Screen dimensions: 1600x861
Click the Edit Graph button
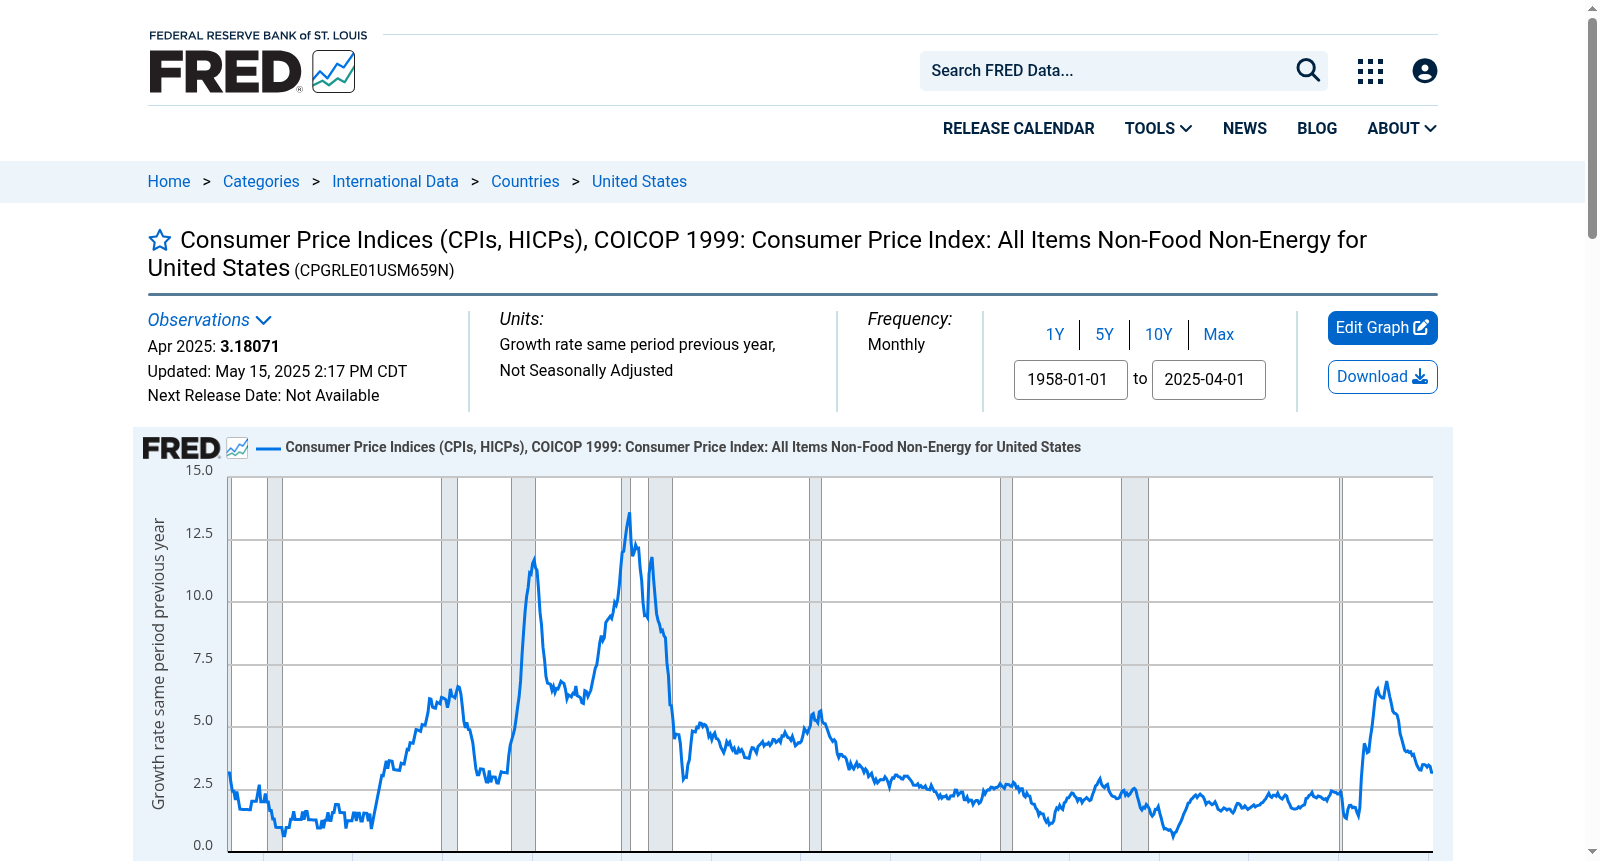1382,328
